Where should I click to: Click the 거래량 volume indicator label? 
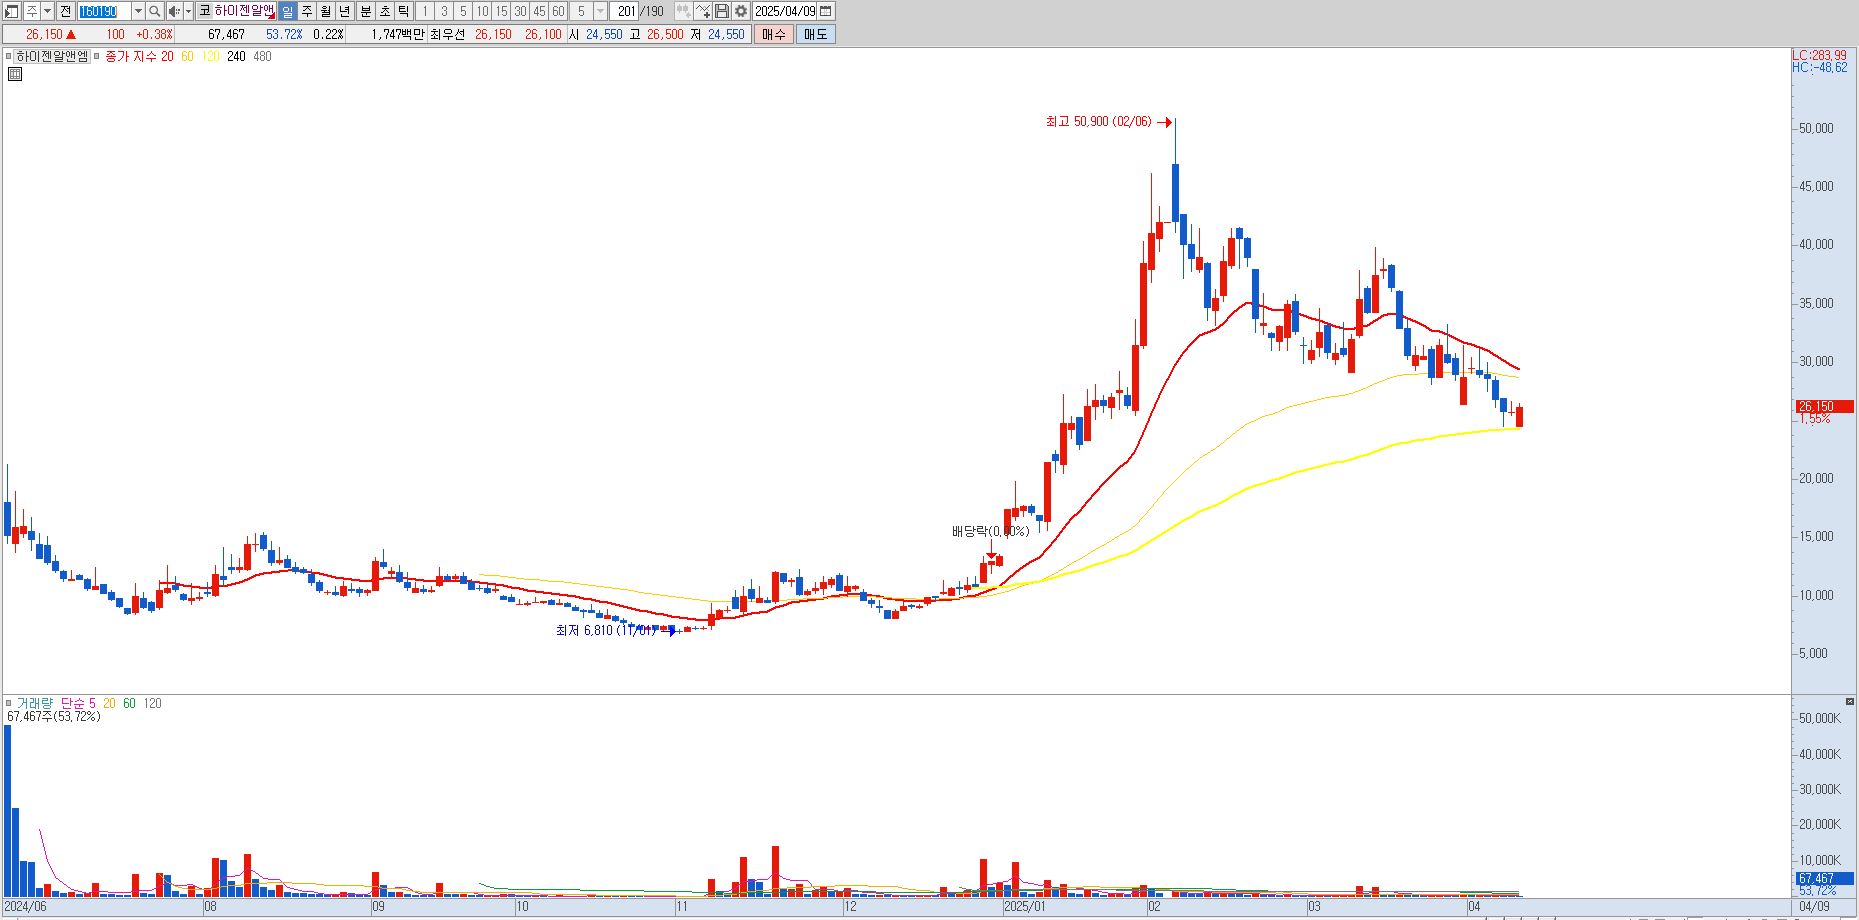[34, 703]
